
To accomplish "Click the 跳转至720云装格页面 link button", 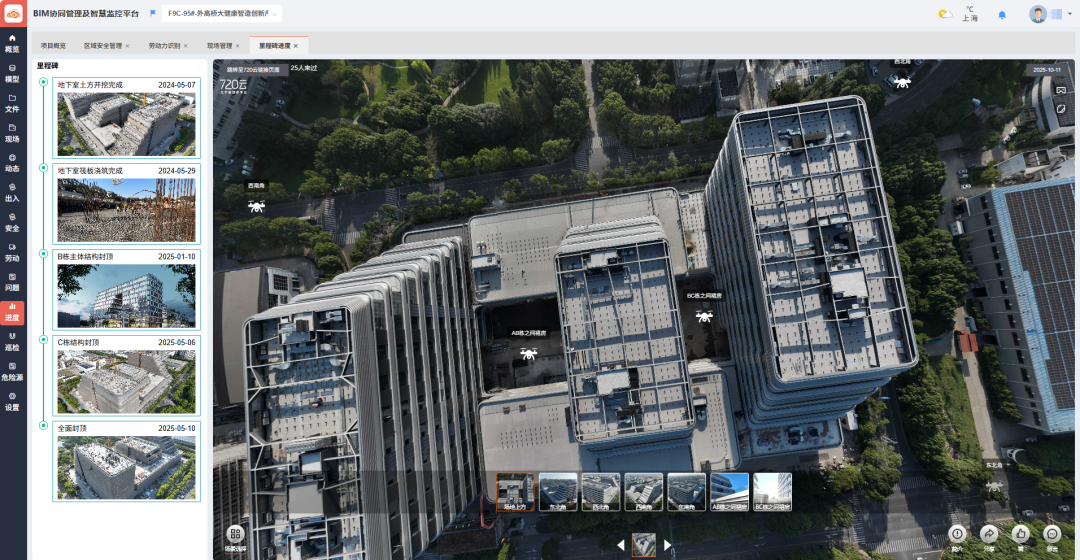I will tap(253, 69).
